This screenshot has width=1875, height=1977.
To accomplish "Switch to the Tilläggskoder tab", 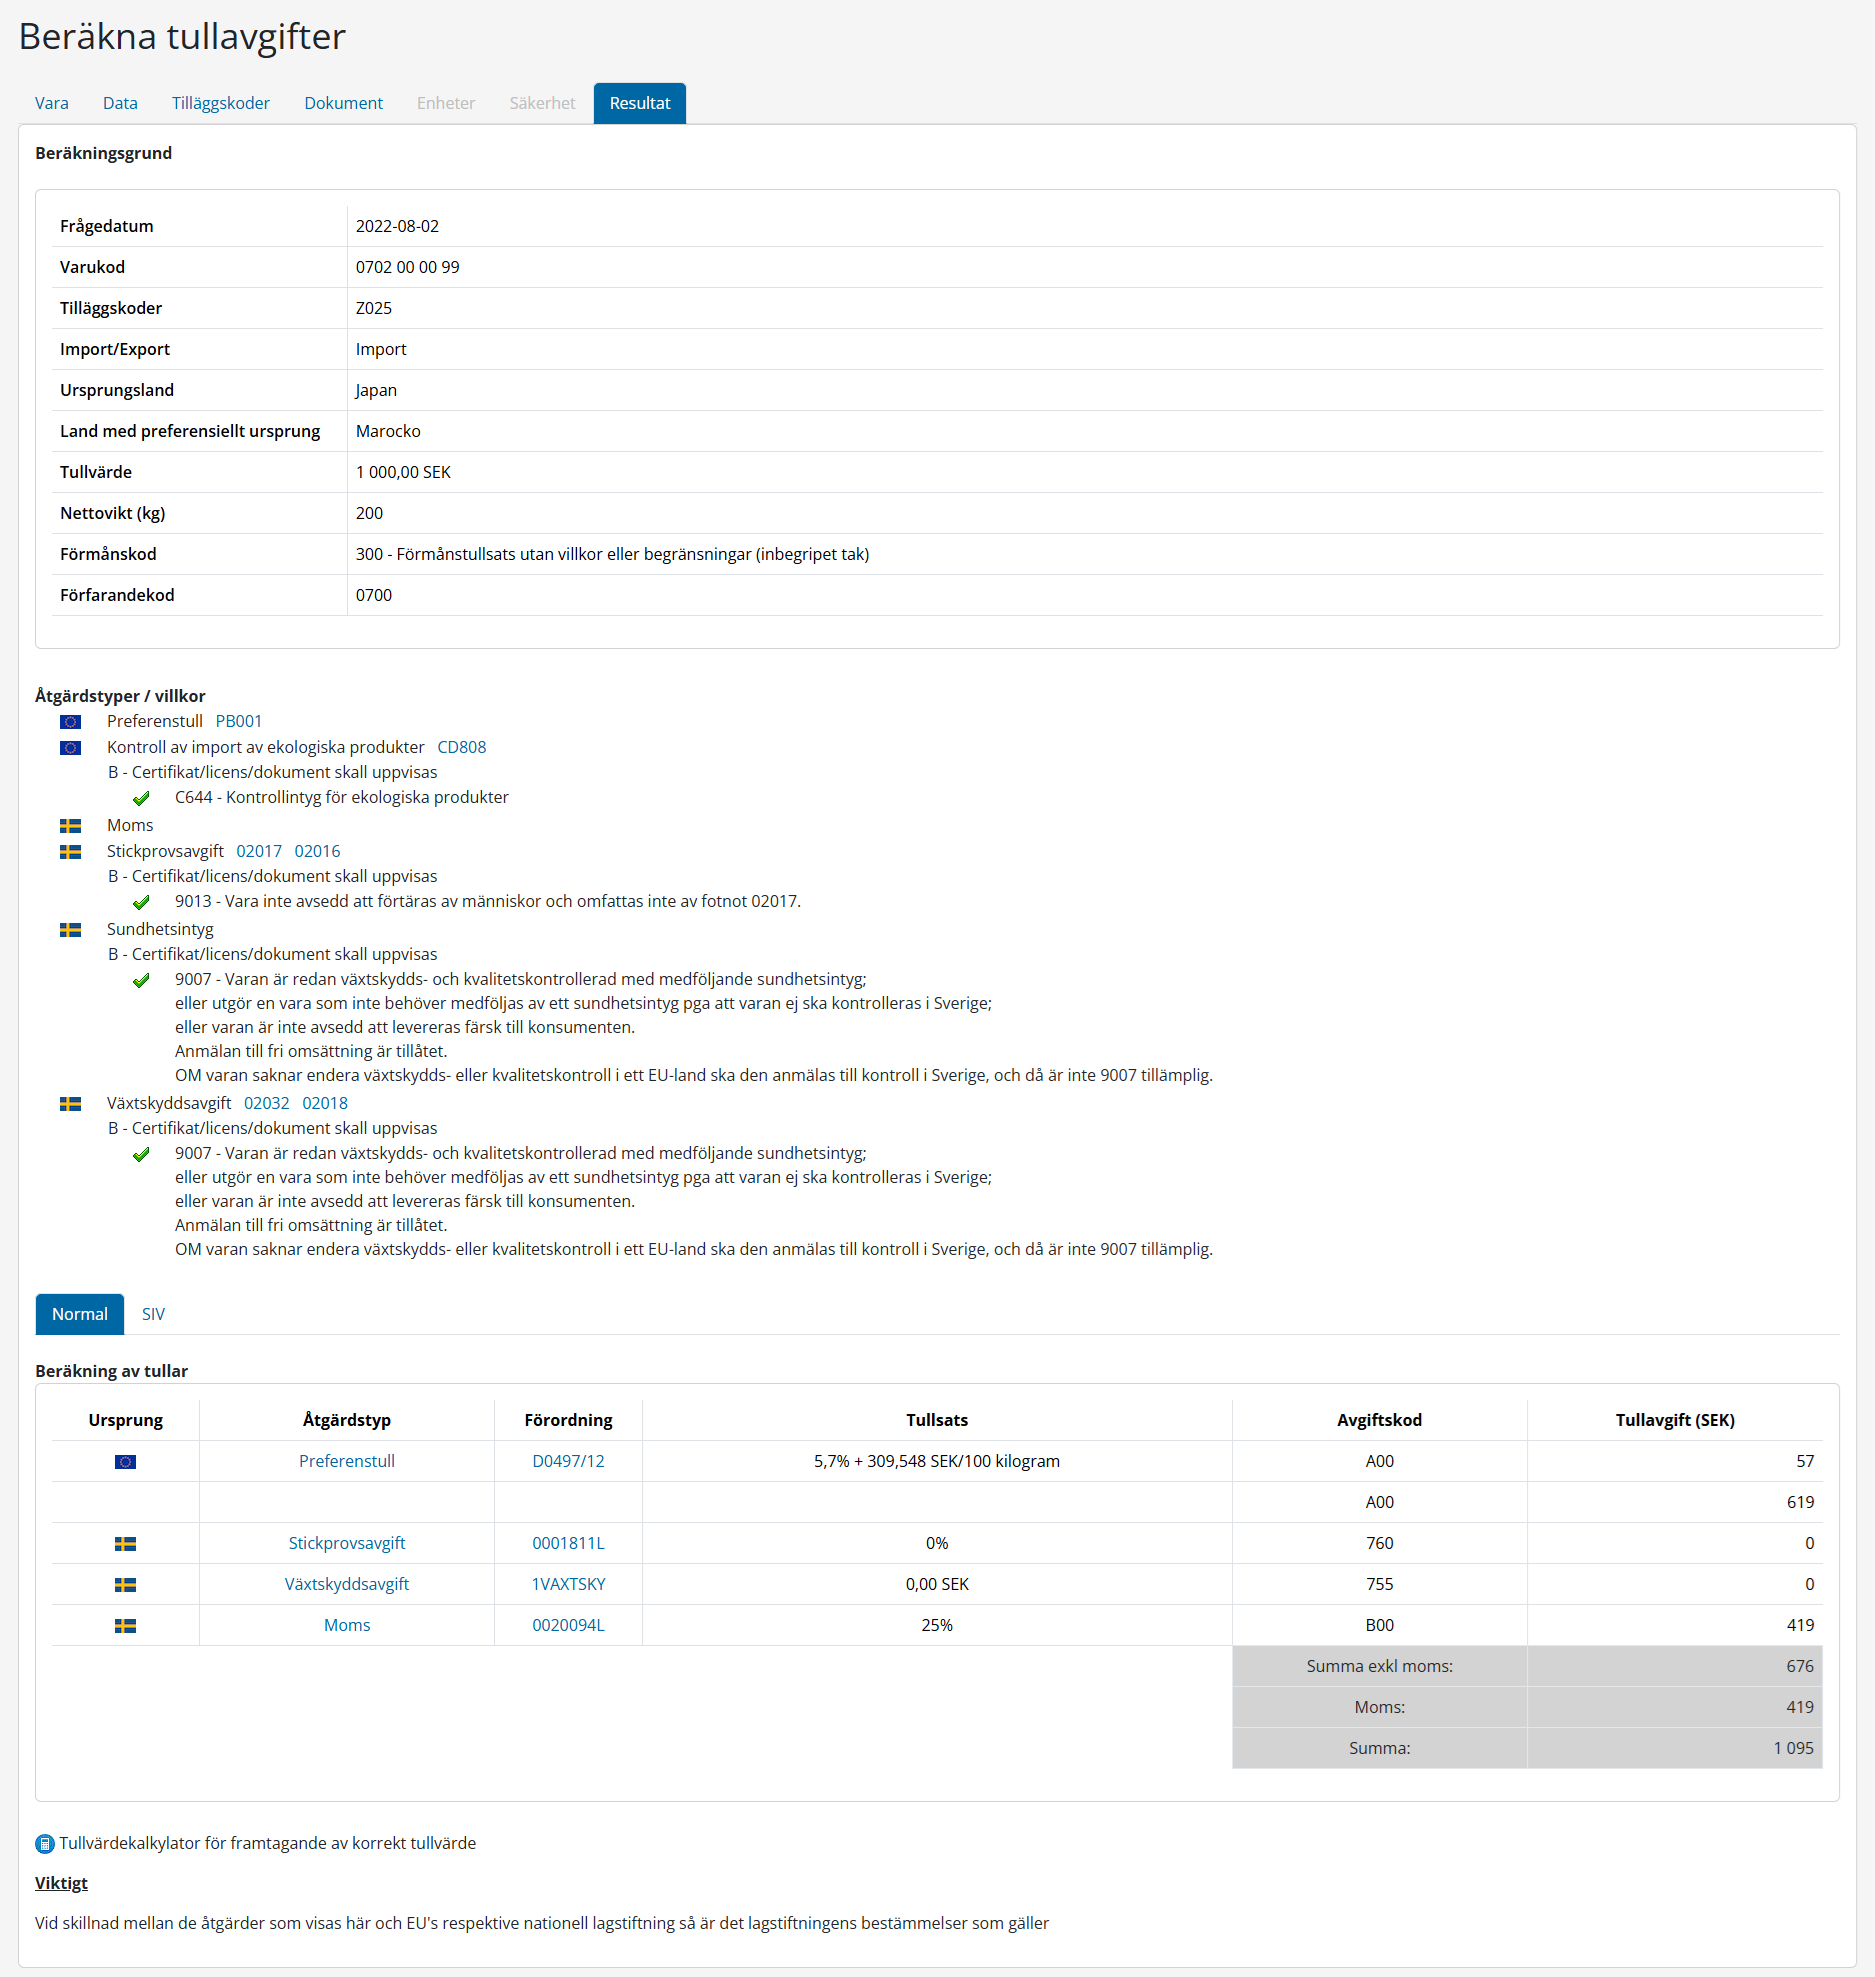I will point(220,104).
